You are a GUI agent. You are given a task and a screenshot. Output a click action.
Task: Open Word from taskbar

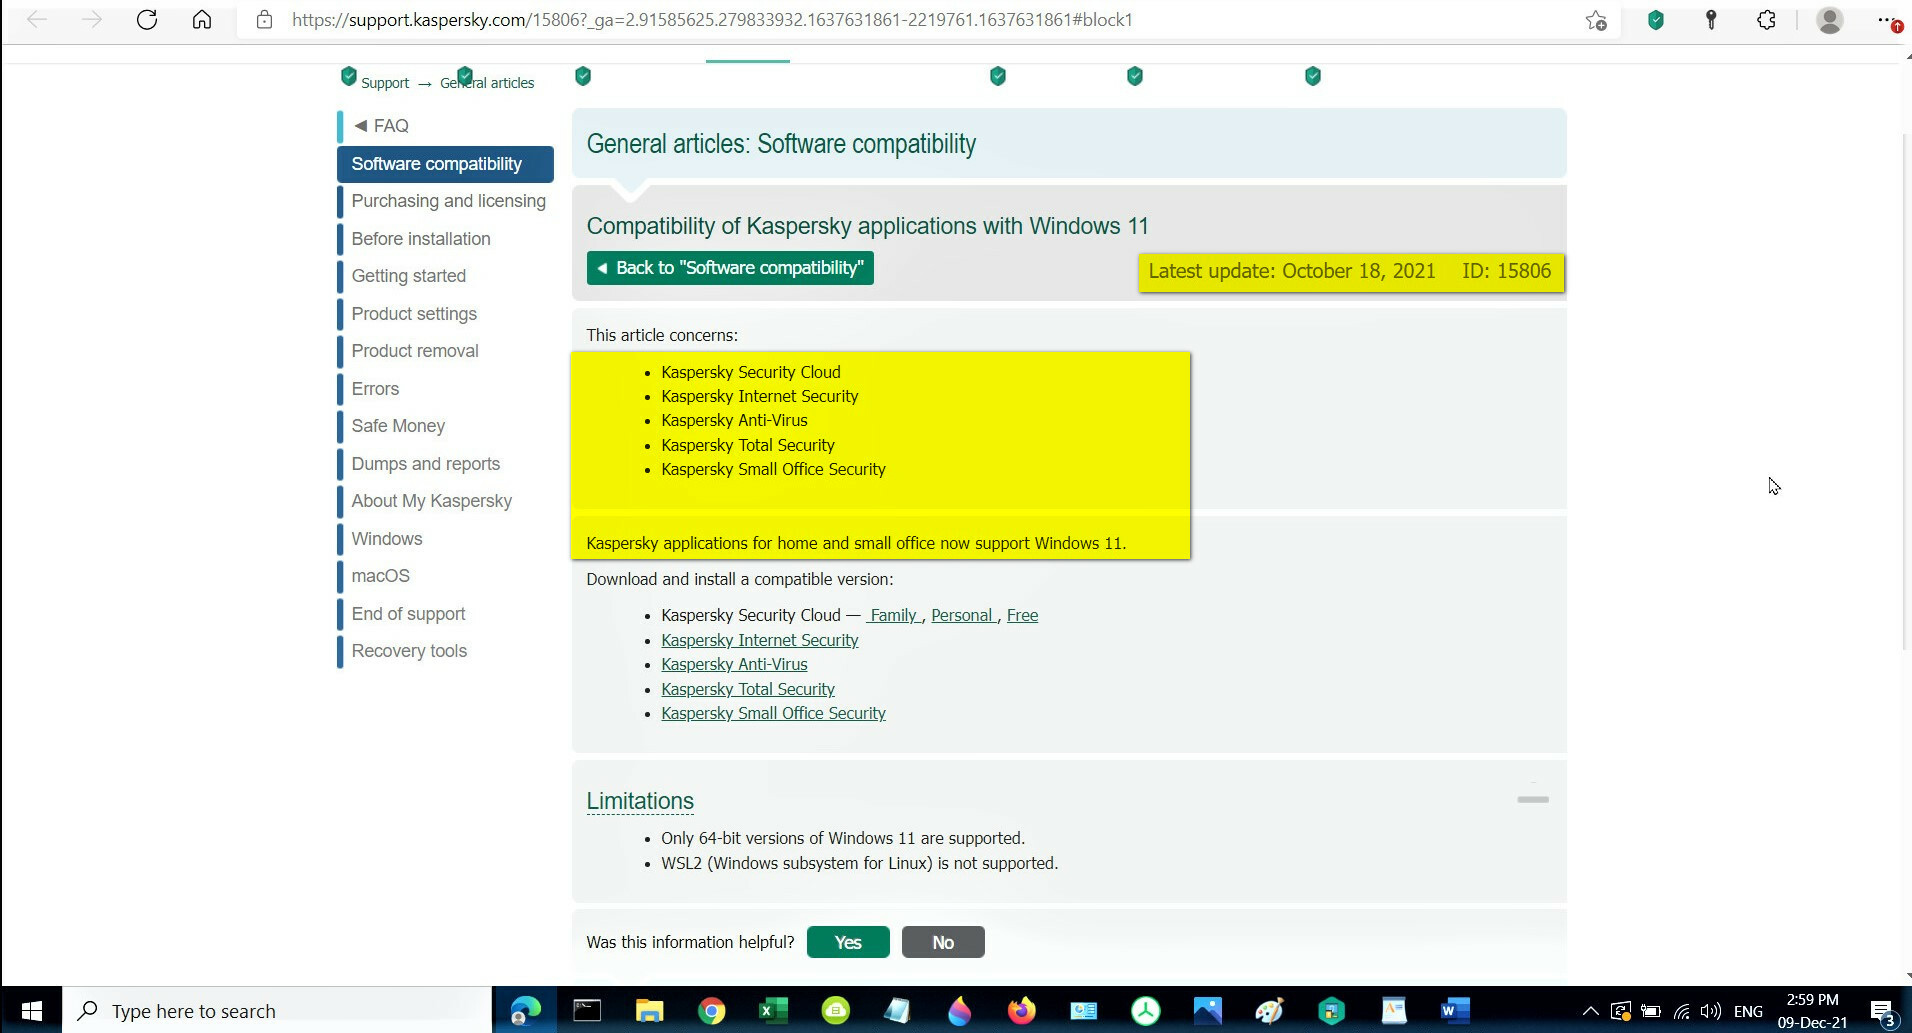click(1455, 1011)
